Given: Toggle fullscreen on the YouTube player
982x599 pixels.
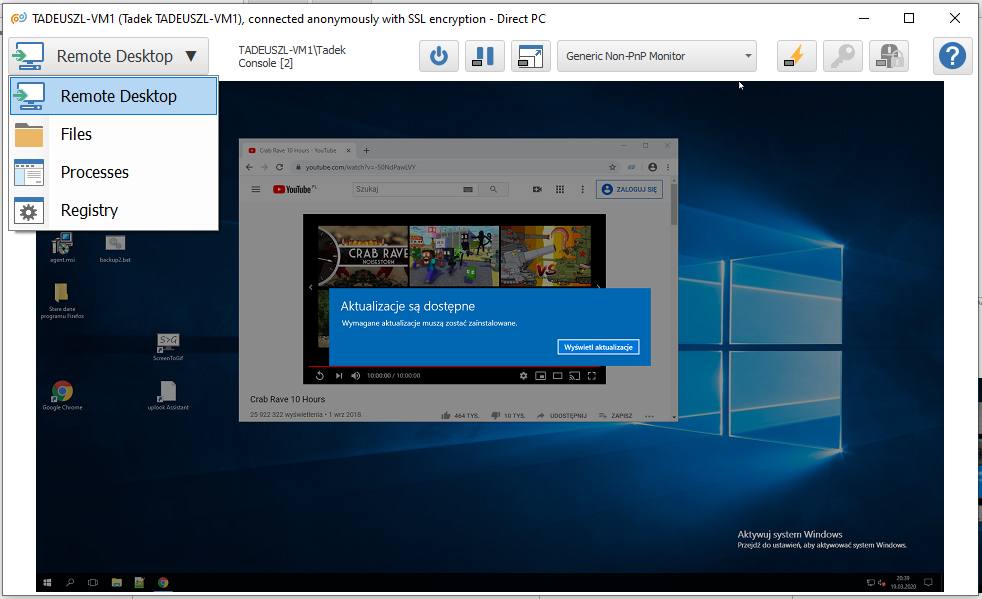Looking at the screenshot, I should (592, 376).
